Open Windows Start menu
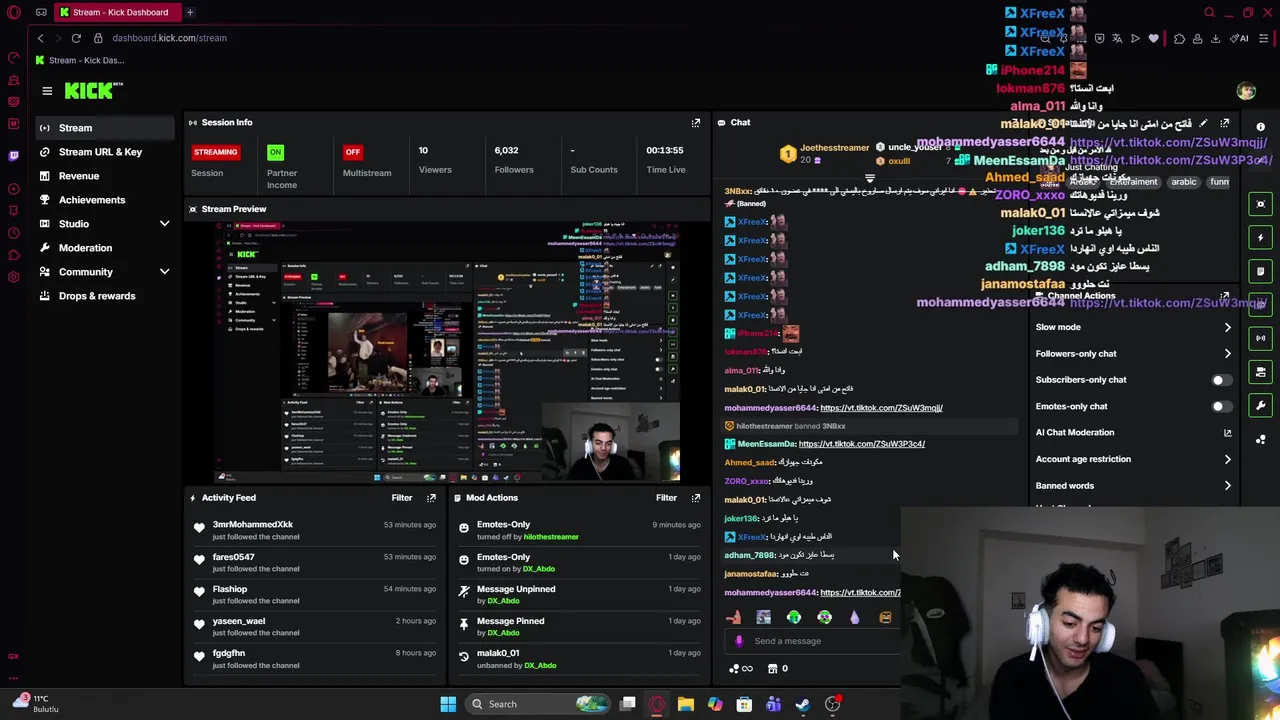 448,704
